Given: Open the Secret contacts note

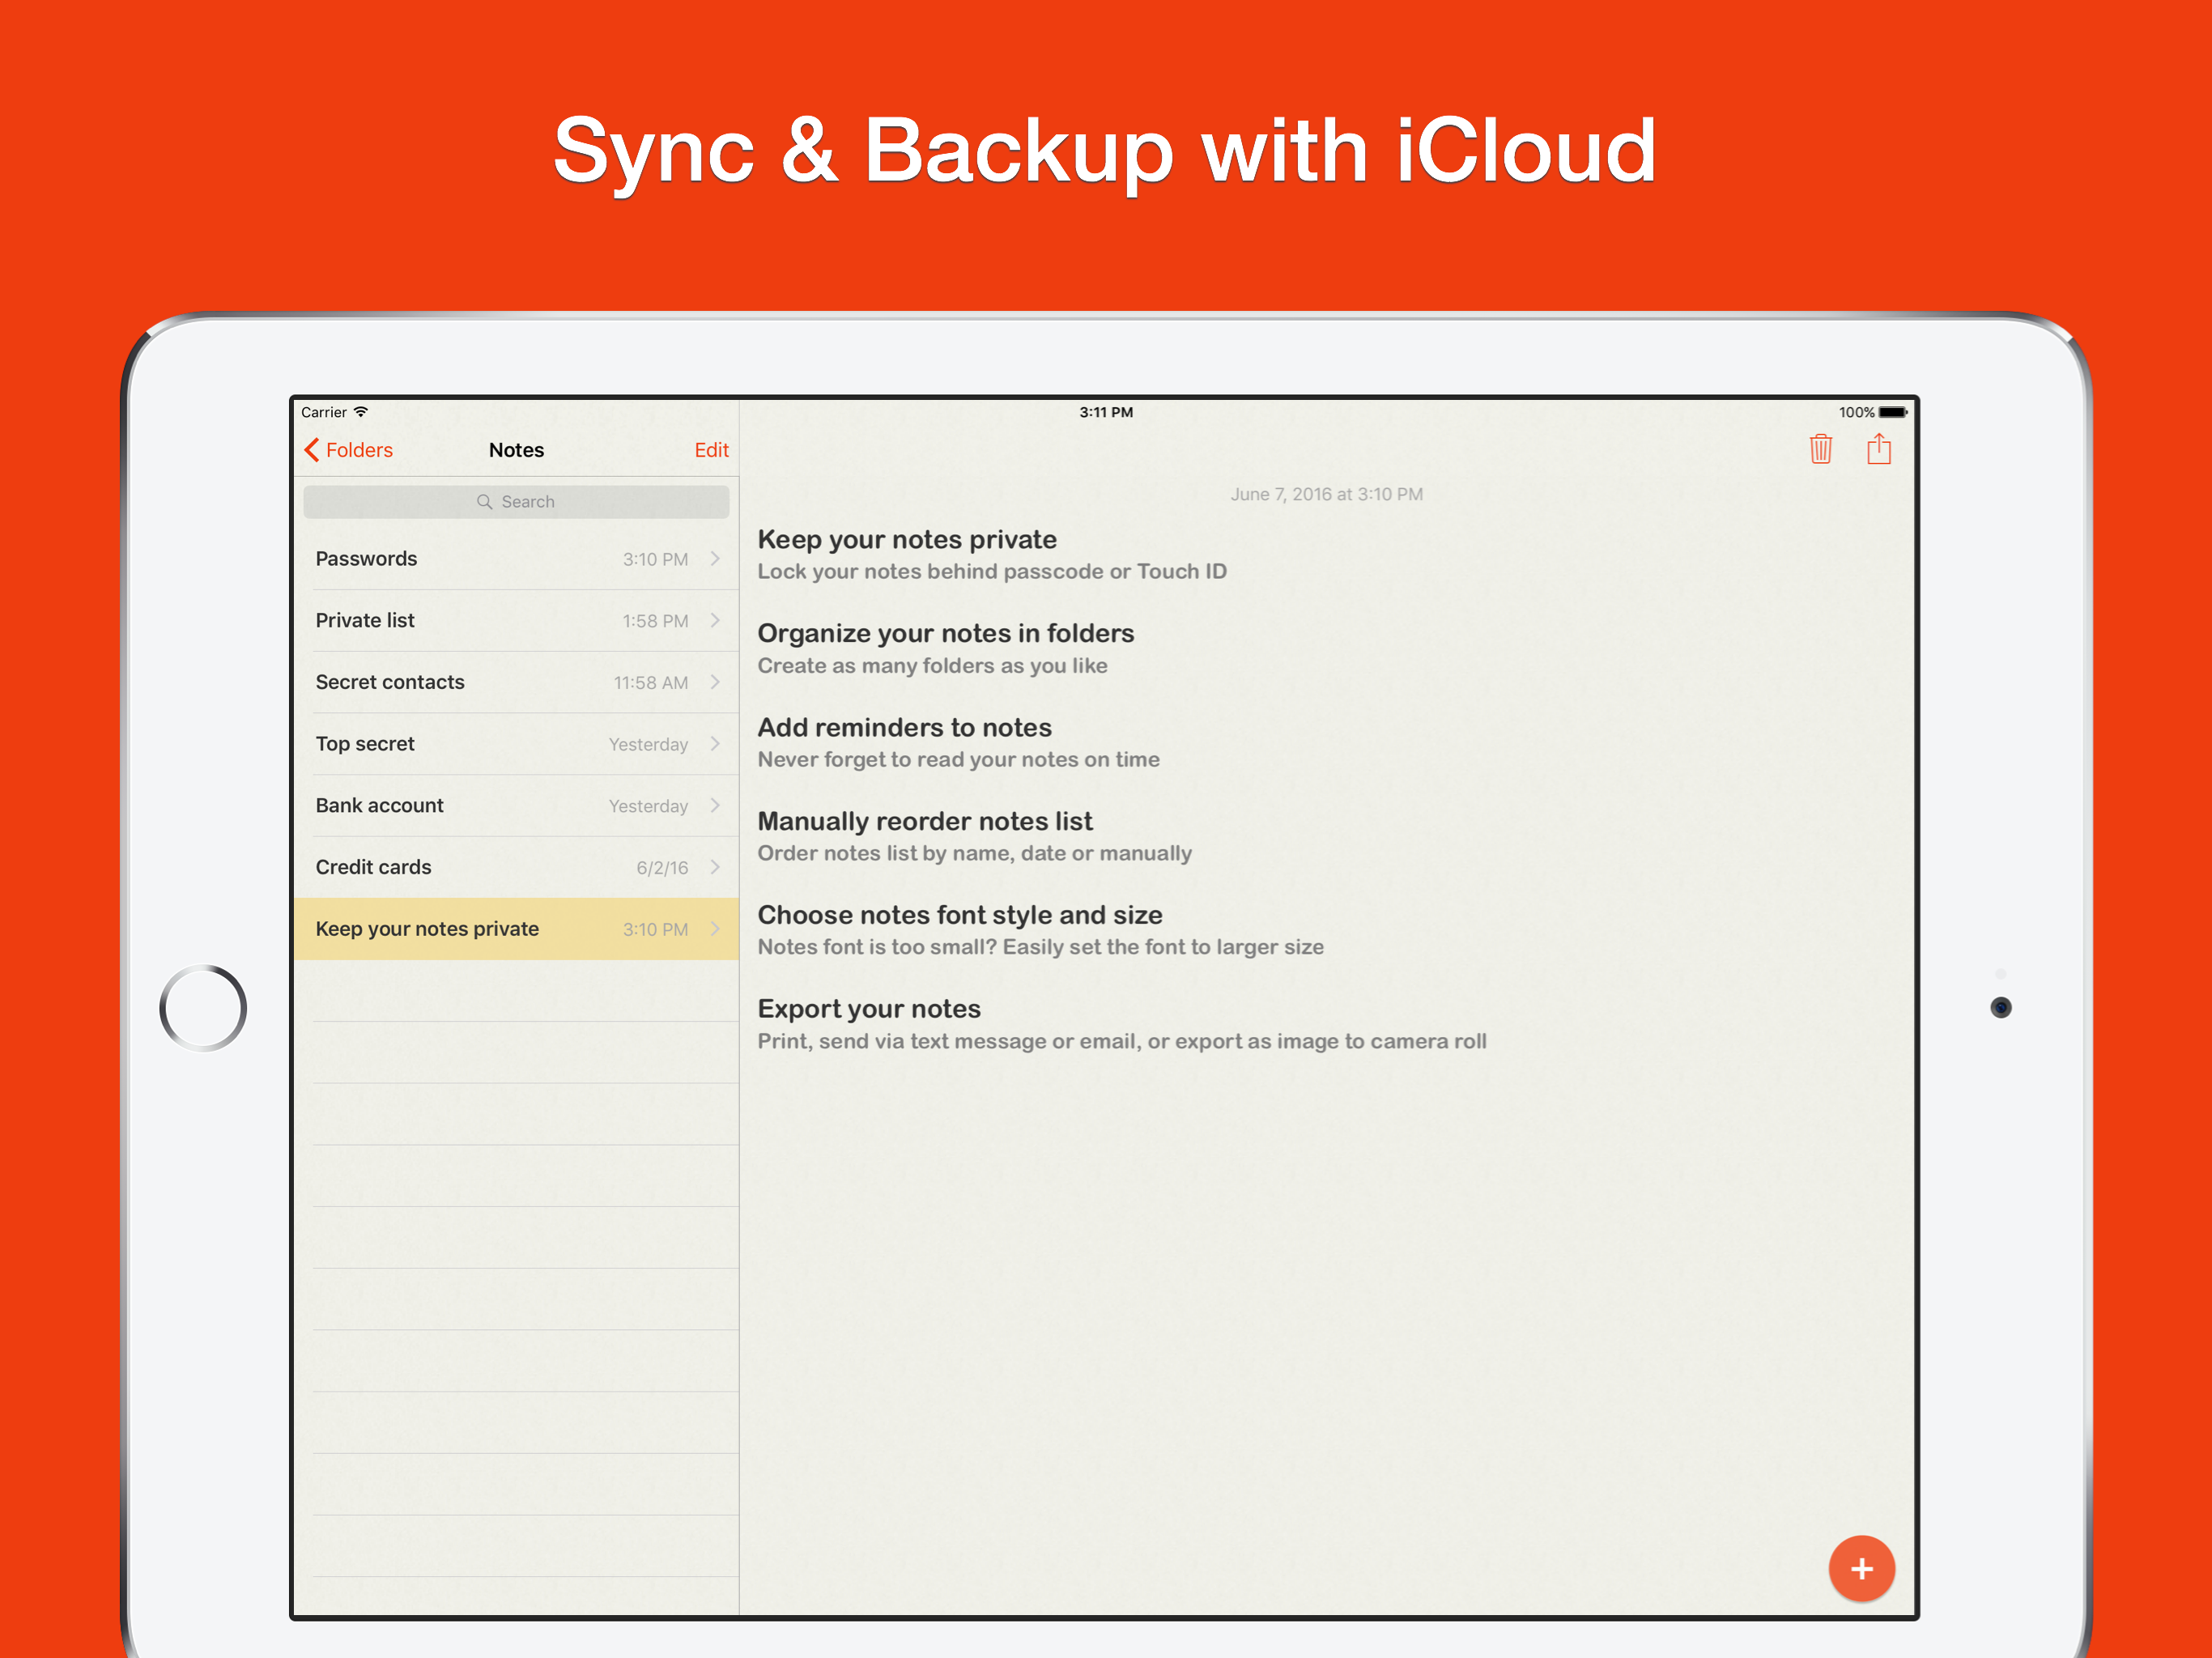Looking at the screenshot, I should [390, 682].
